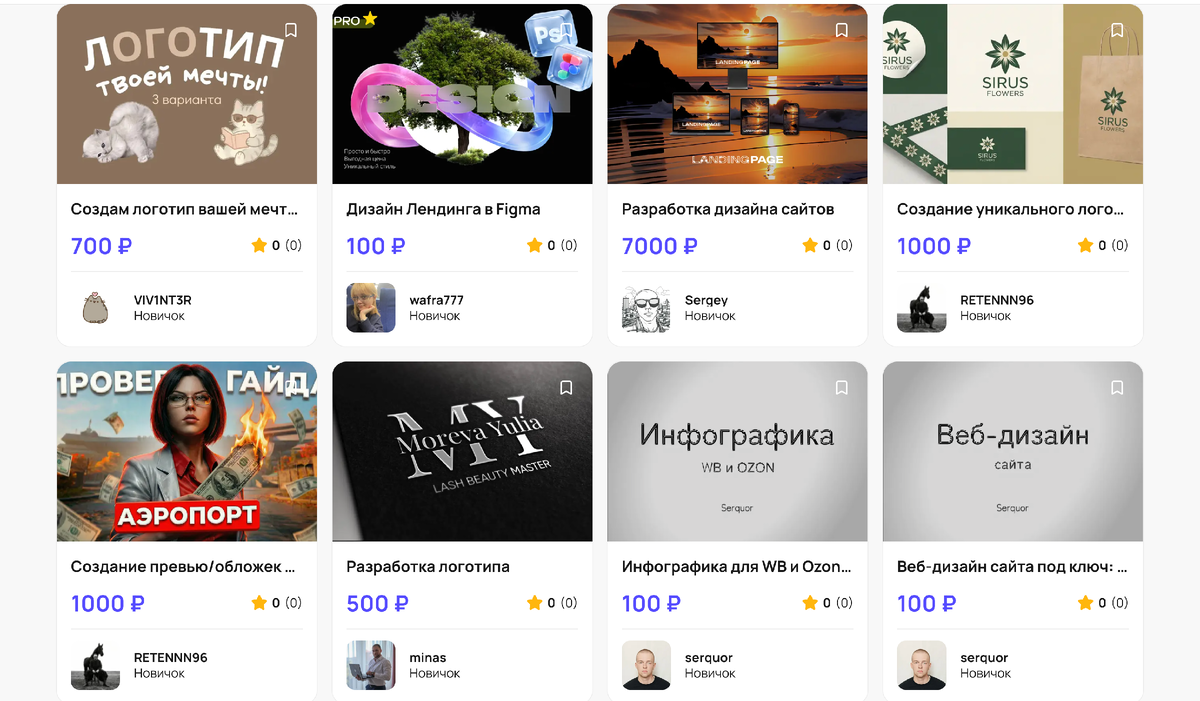Open the 'Логотип твоей мечты' cats thumbnail

tap(187, 94)
